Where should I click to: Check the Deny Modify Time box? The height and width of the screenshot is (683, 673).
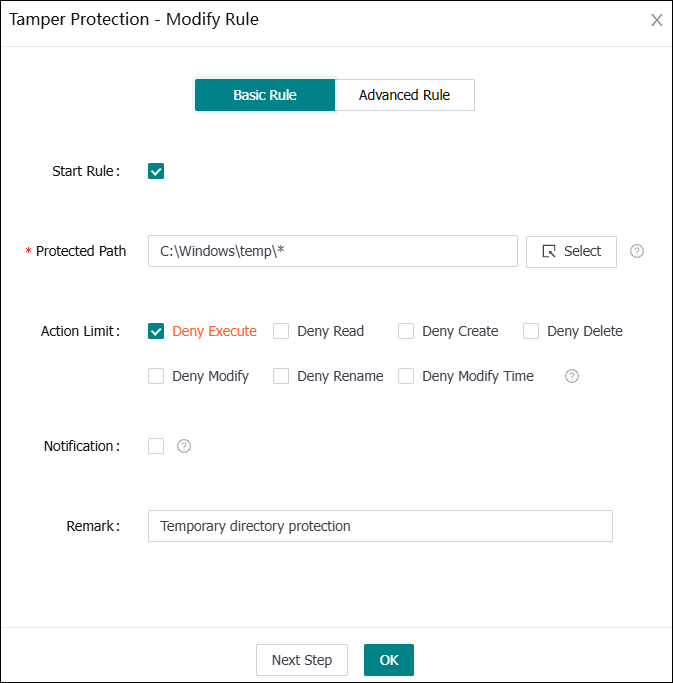[406, 376]
